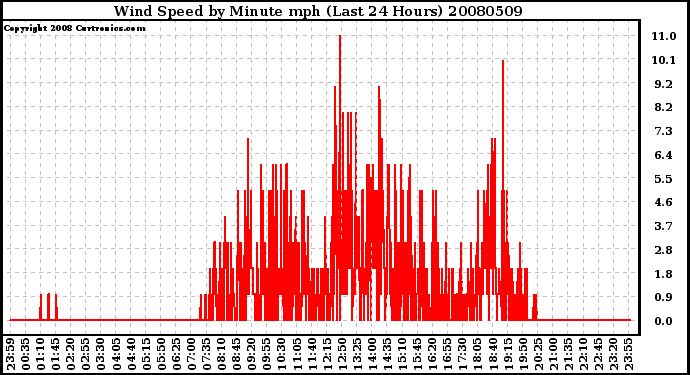Click the 03:30 time label

pos(101,354)
